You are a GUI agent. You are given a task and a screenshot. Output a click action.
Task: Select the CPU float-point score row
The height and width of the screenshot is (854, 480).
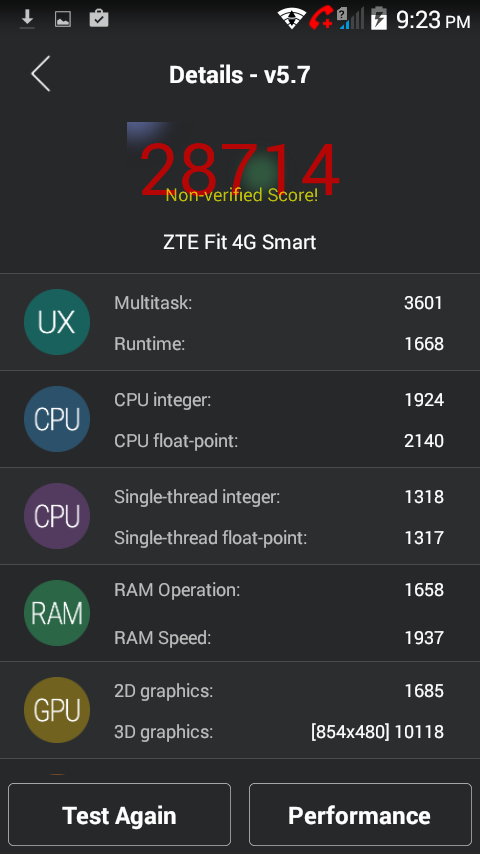279,441
